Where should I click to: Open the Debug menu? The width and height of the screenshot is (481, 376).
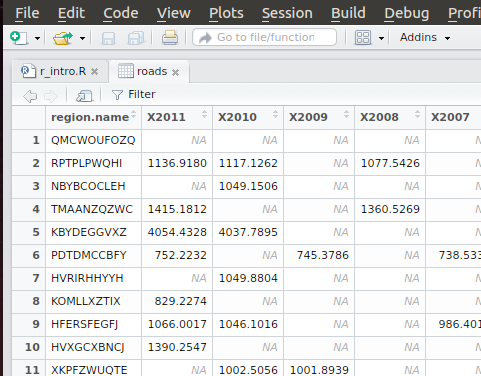[x=407, y=13]
